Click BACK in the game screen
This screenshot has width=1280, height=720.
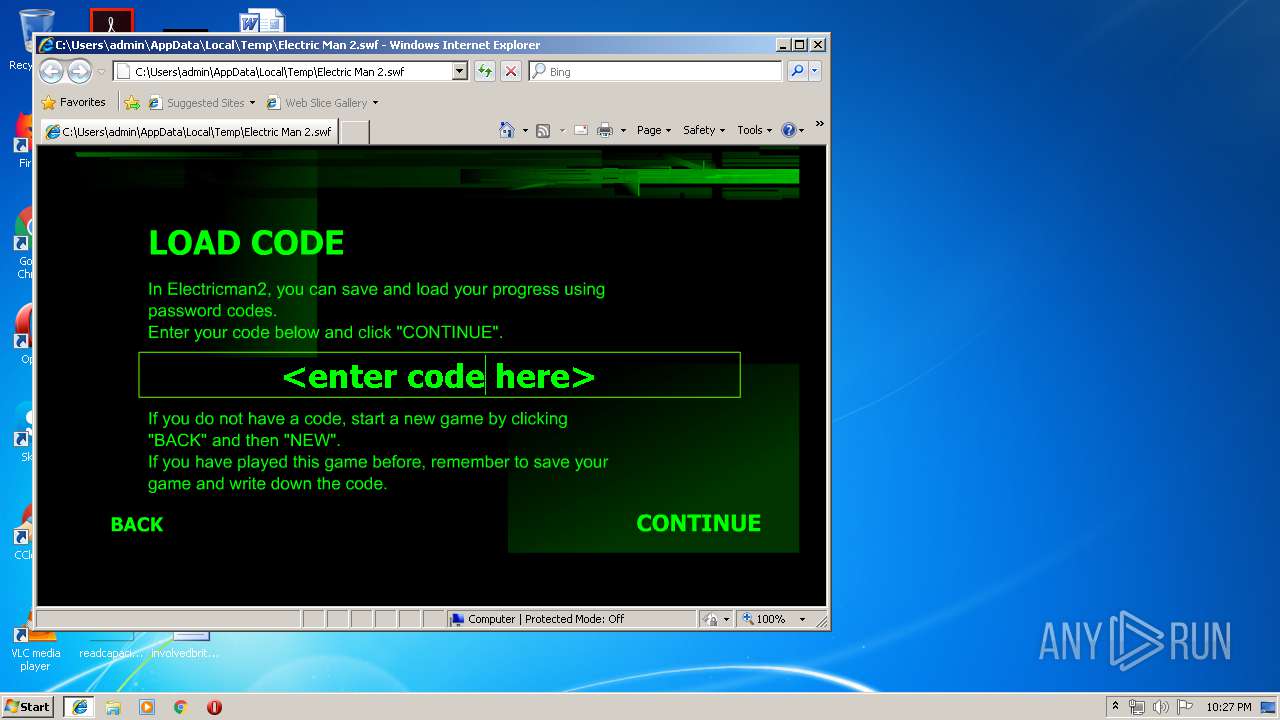136,524
